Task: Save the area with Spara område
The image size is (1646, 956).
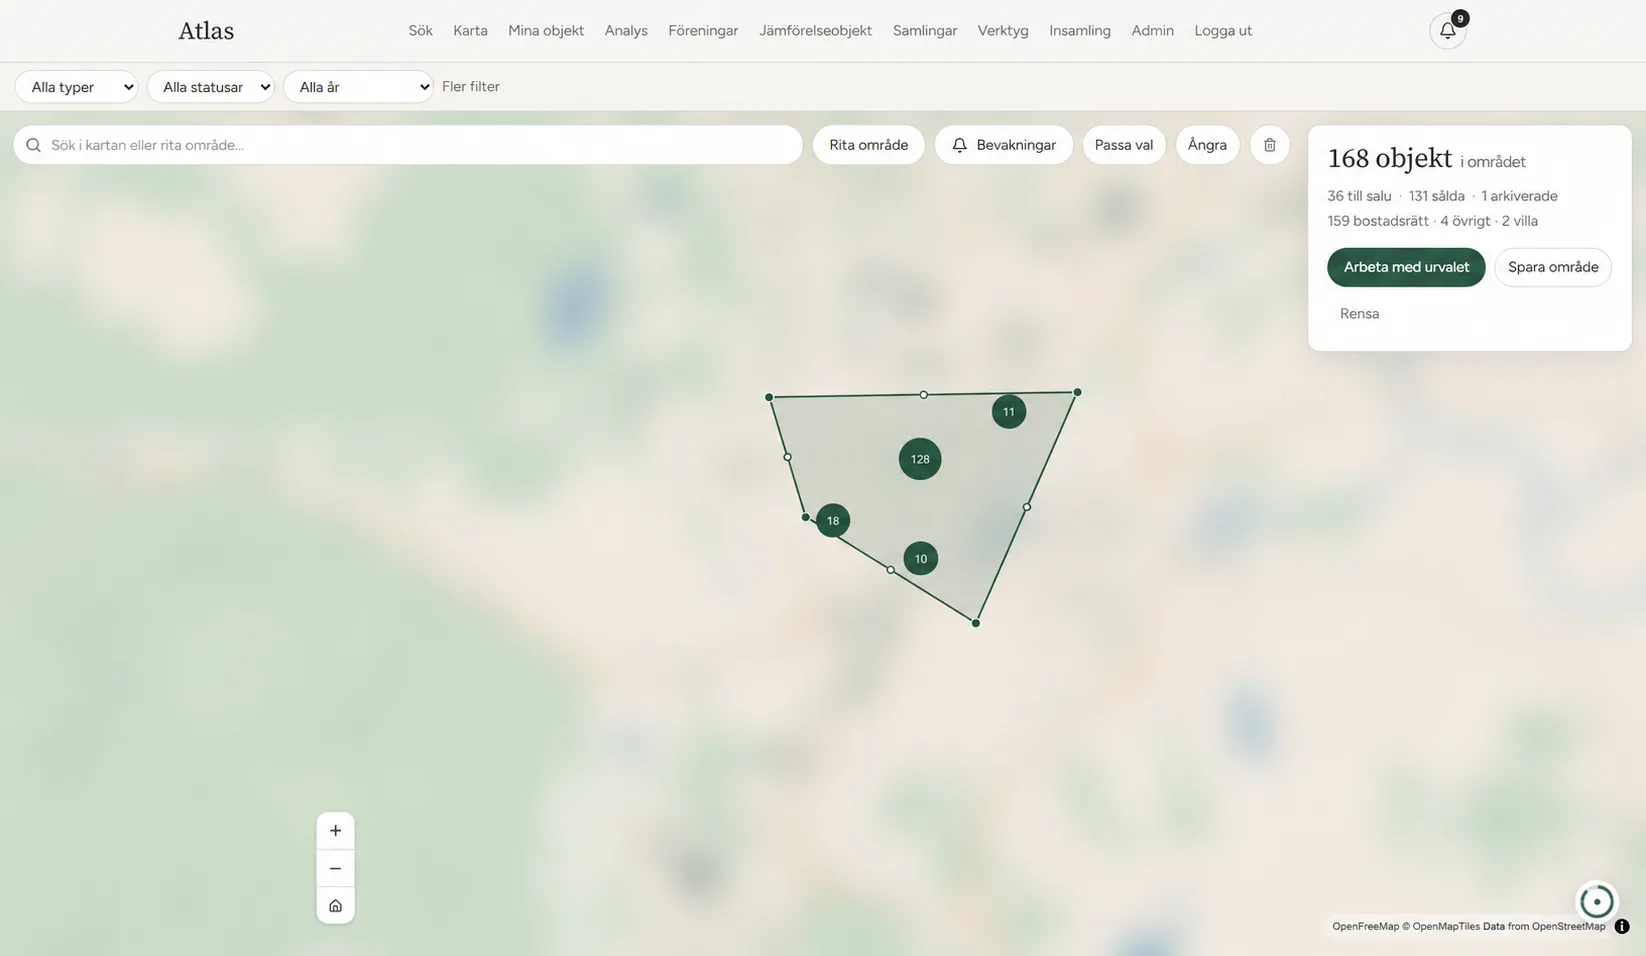Action: pyautogui.click(x=1553, y=267)
